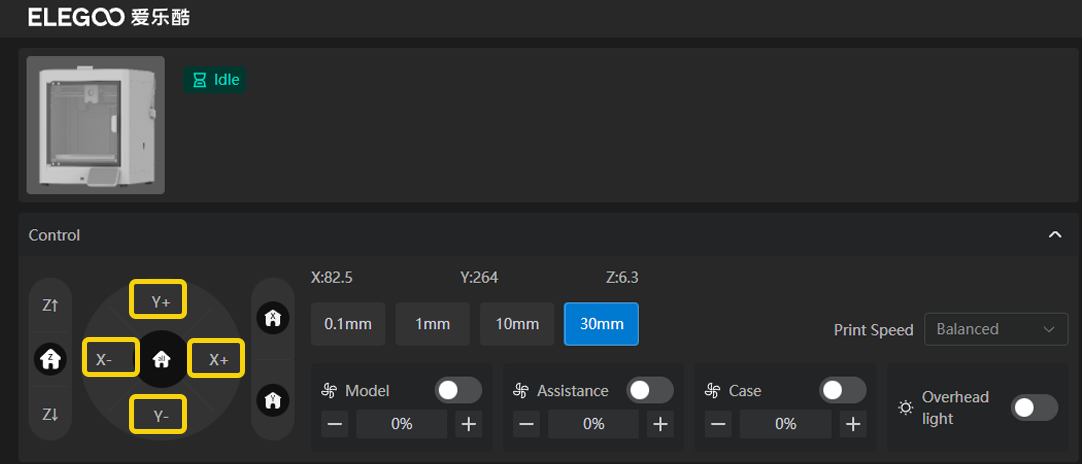Image resolution: width=1082 pixels, height=464 pixels.
Task: Decrease Model fan speed with minus
Action: (335, 424)
